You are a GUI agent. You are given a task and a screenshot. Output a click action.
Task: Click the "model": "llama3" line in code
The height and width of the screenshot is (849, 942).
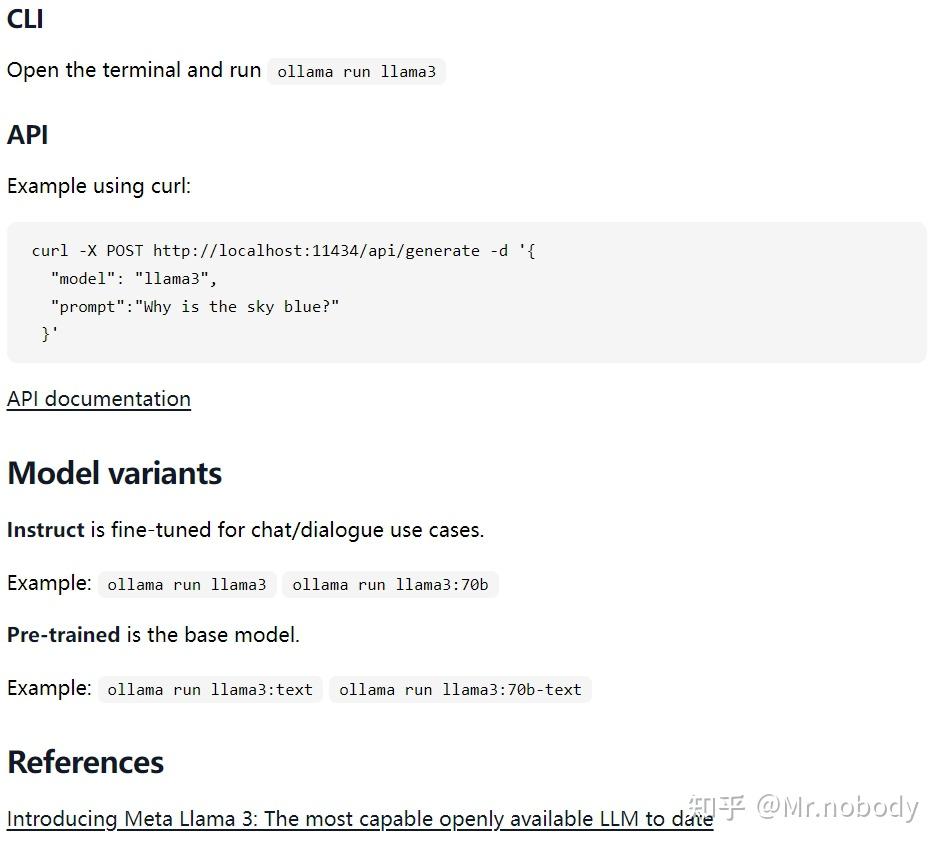point(134,279)
